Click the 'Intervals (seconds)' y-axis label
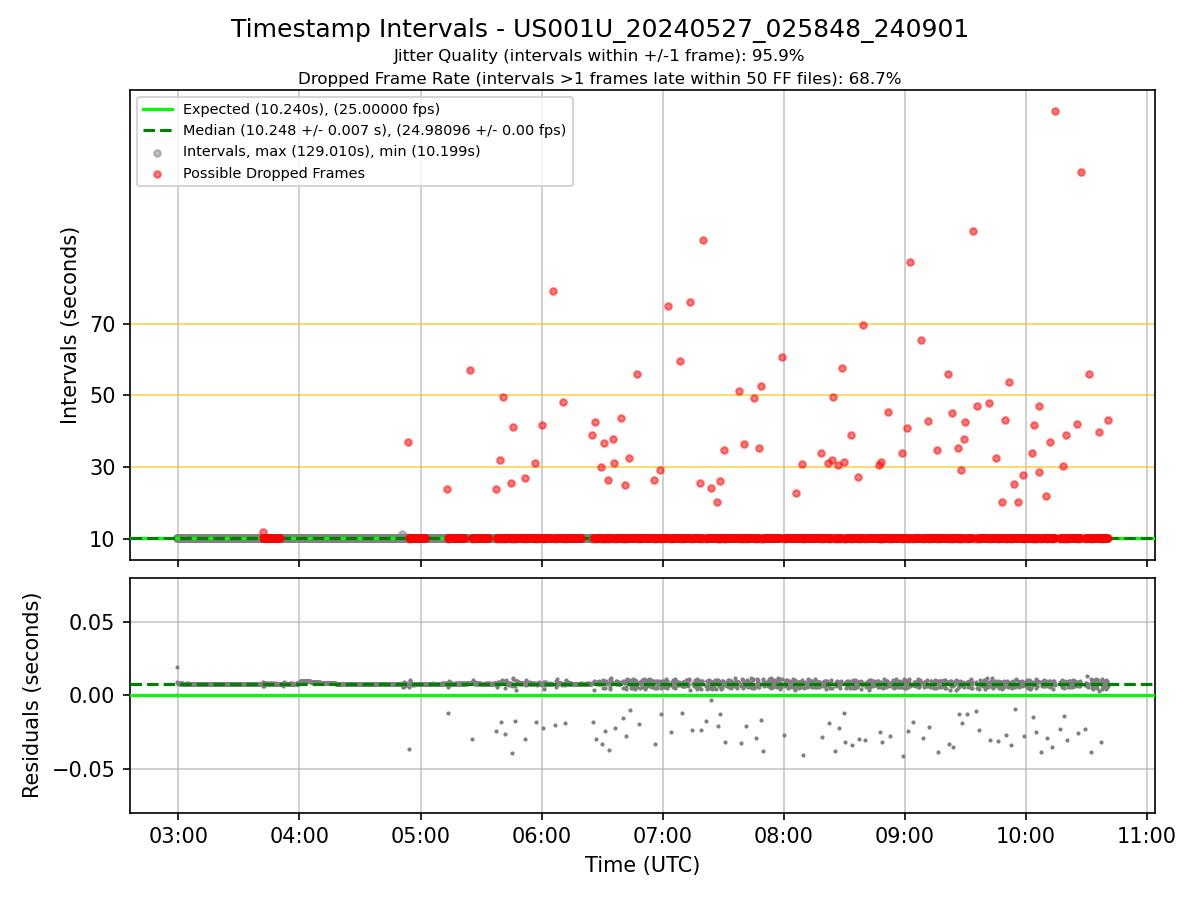Screen dimensions: 1200x900 pyautogui.click(x=70, y=325)
